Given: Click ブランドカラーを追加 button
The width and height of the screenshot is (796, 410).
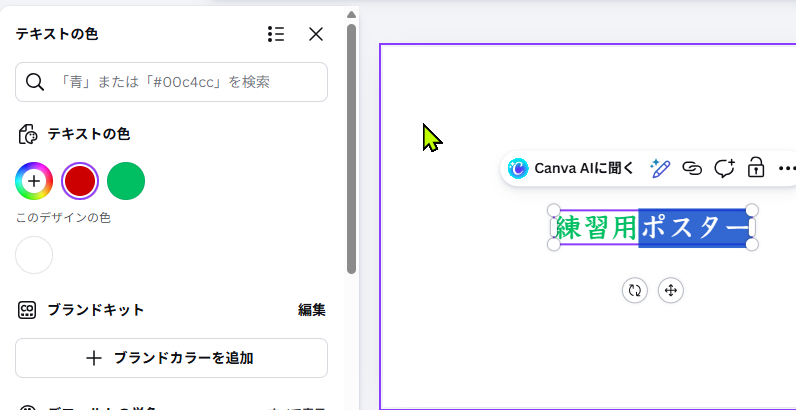Looking at the screenshot, I should pos(171,358).
